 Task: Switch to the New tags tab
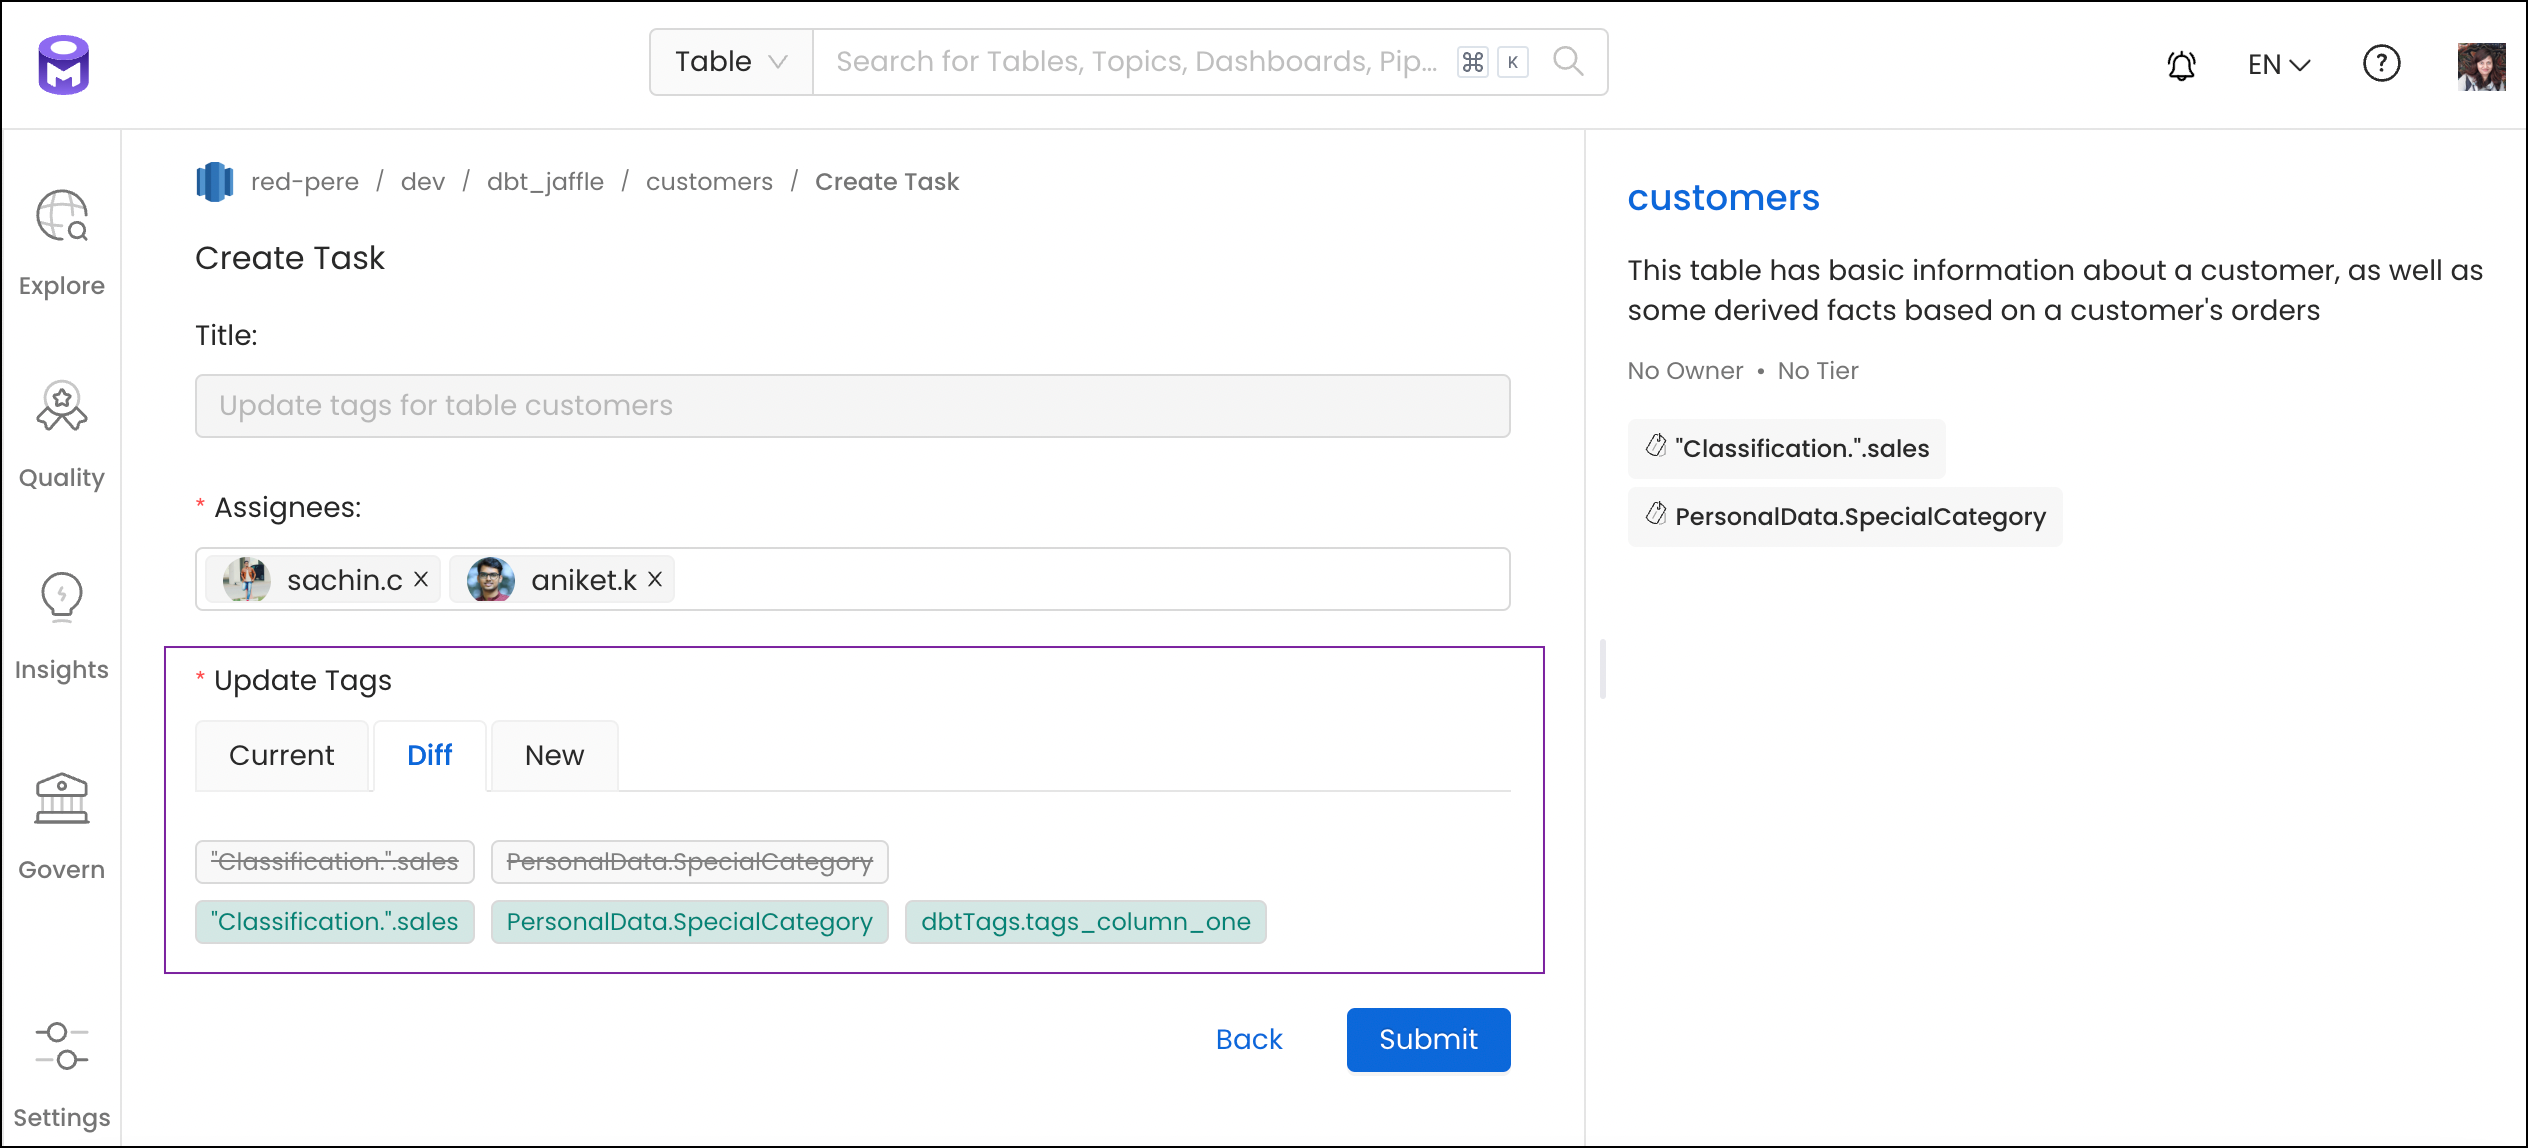[555, 756]
